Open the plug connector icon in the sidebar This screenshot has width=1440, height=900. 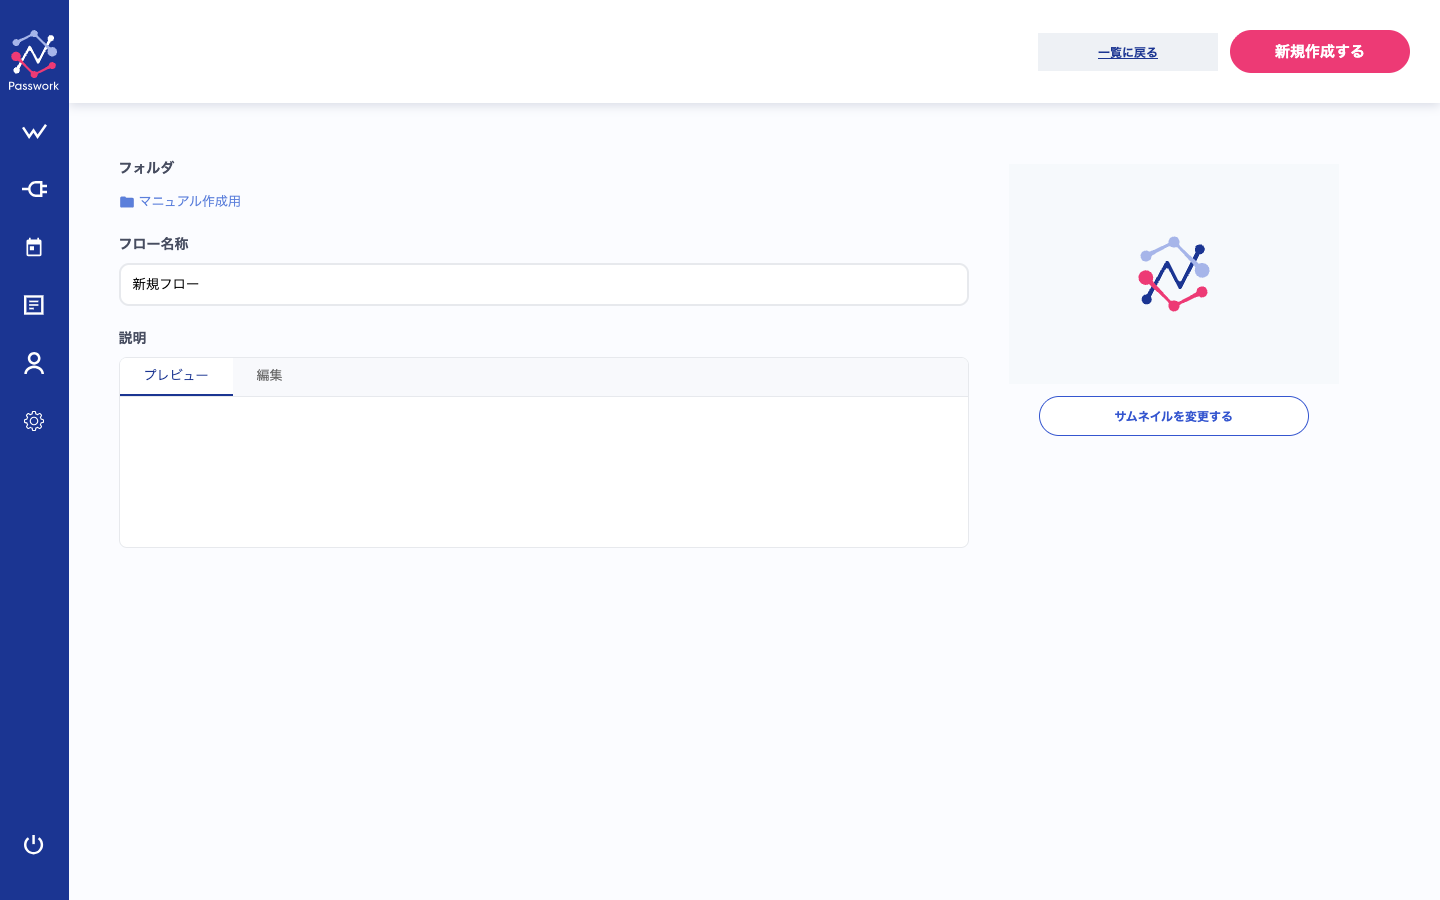(x=34, y=189)
